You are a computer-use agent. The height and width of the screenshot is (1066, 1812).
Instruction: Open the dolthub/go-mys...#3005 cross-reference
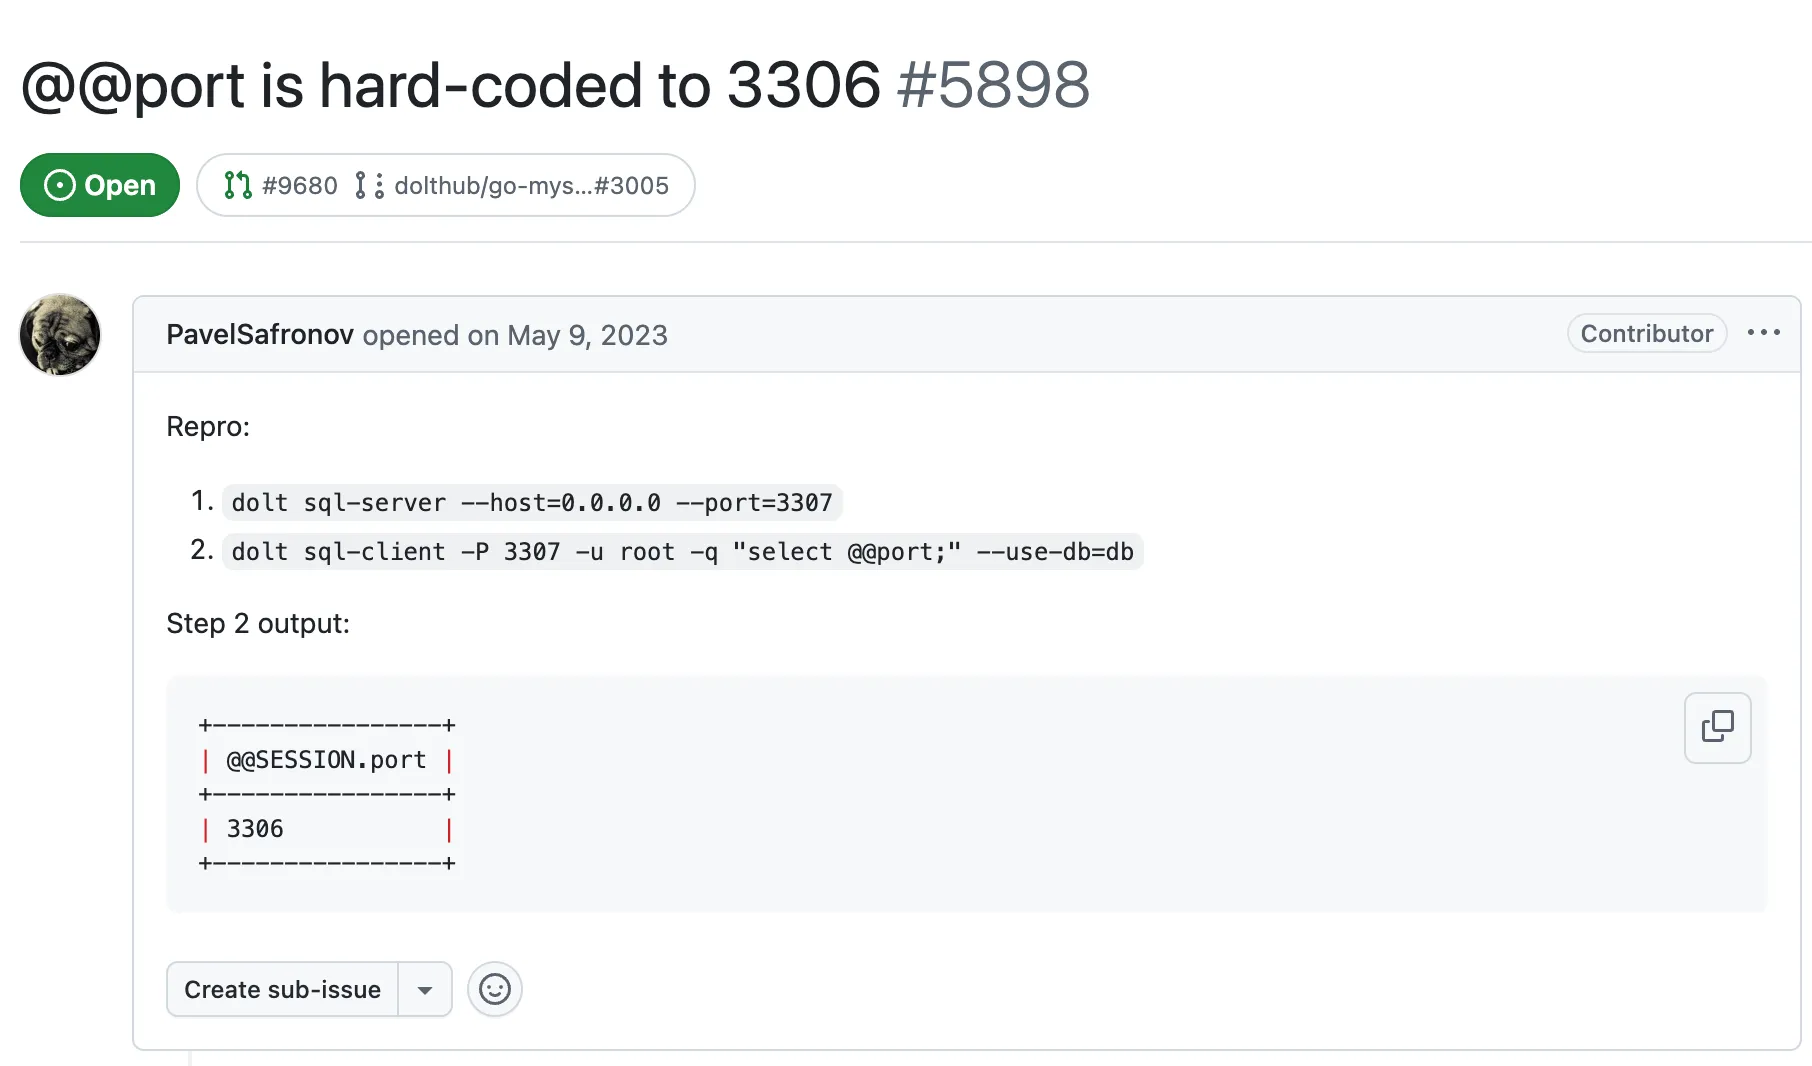pyautogui.click(x=532, y=185)
